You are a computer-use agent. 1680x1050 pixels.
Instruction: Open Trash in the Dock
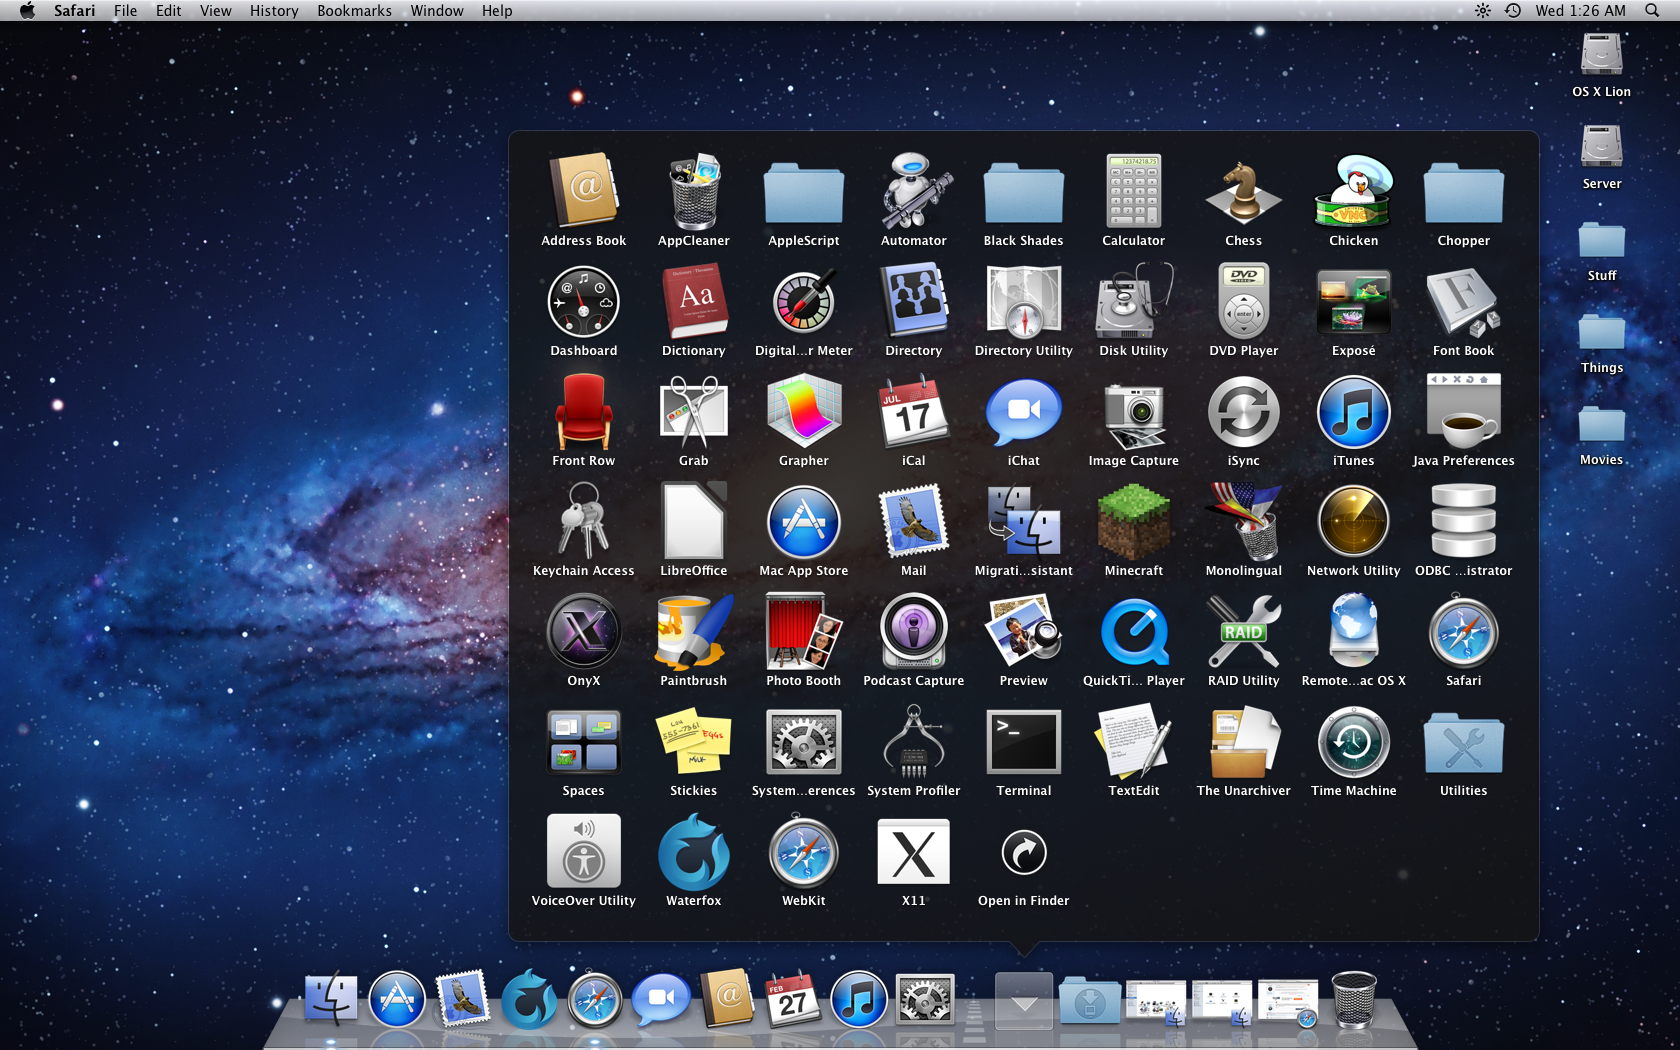pyautogui.click(x=1354, y=998)
